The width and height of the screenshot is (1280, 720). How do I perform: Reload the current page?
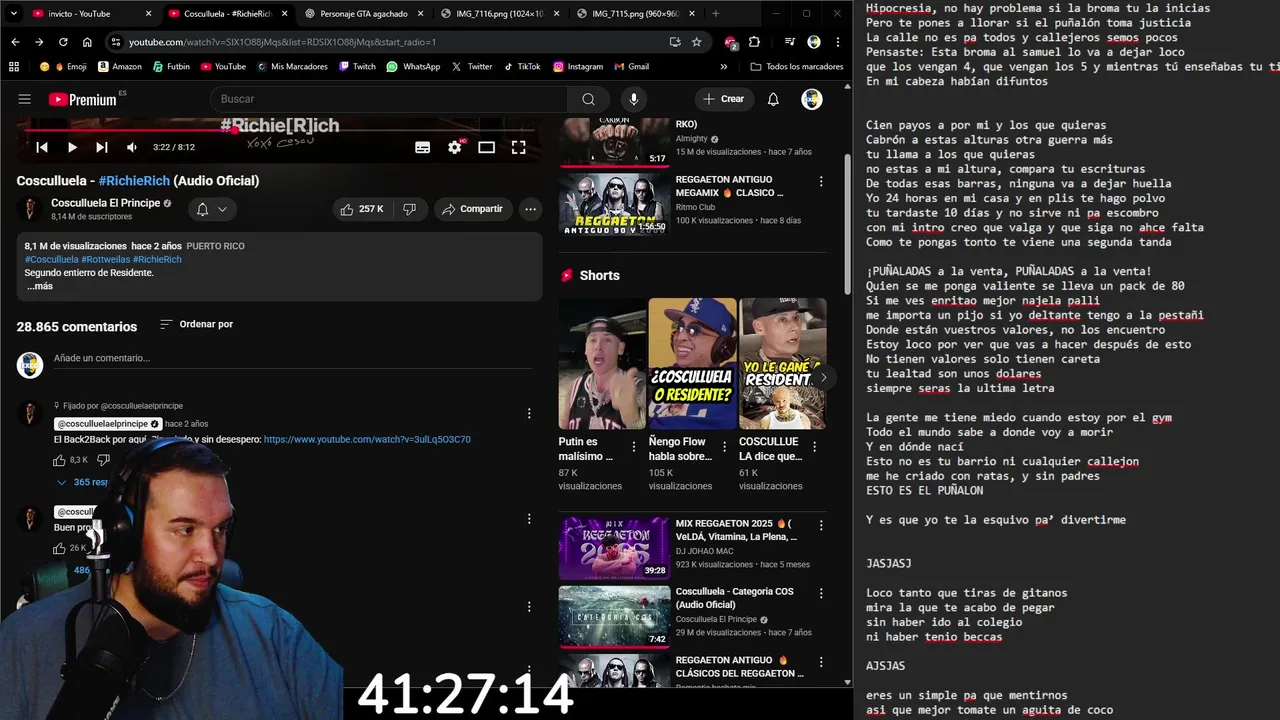click(x=63, y=42)
